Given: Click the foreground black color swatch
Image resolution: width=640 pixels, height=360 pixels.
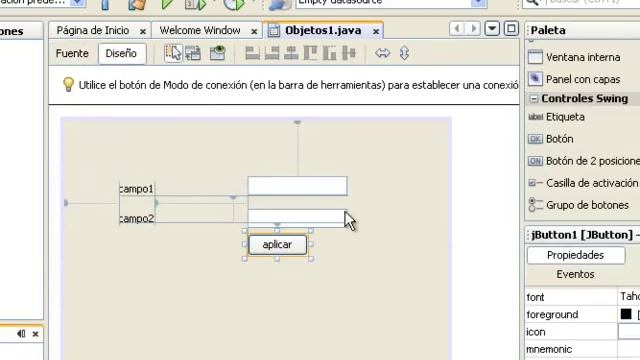Looking at the screenshot, I should [x=626, y=314].
